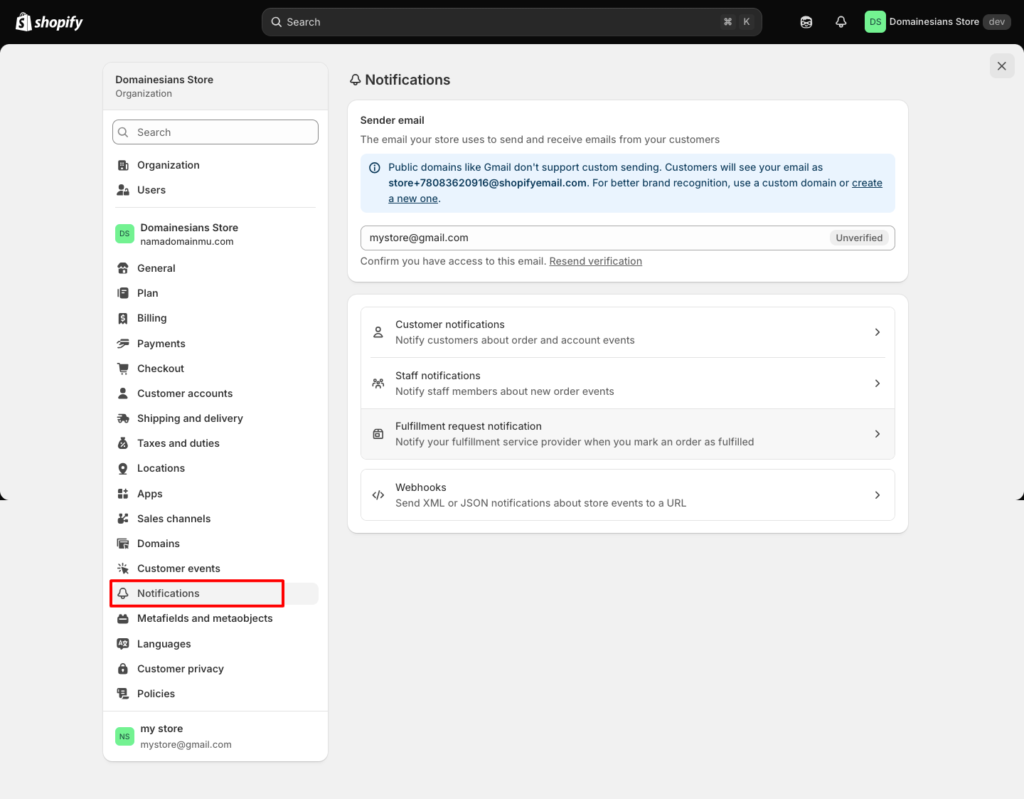Image resolution: width=1024 pixels, height=799 pixels.
Task: Open the Sidekick assistant icon in top bar
Action: tap(806, 22)
